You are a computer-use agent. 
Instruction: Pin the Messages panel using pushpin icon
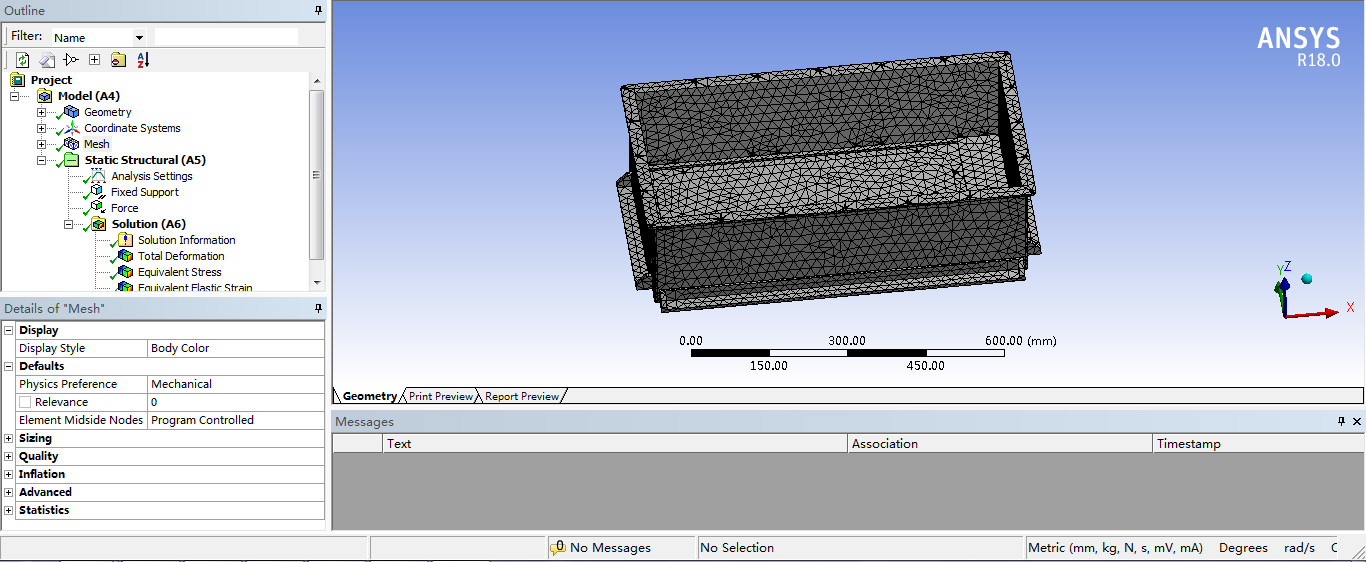(x=1342, y=422)
